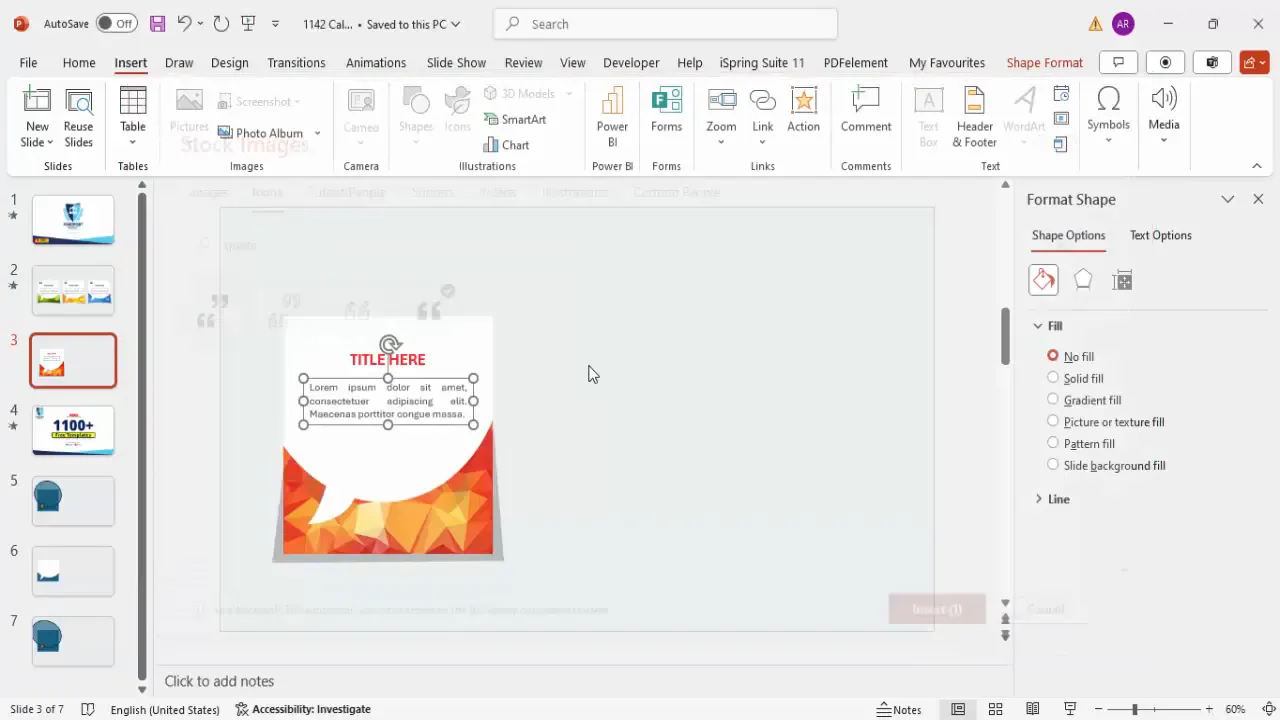Select Size & Properties icon
Image resolution: width=1280 pixels, height=720 pixels.
coord(1122,280)
